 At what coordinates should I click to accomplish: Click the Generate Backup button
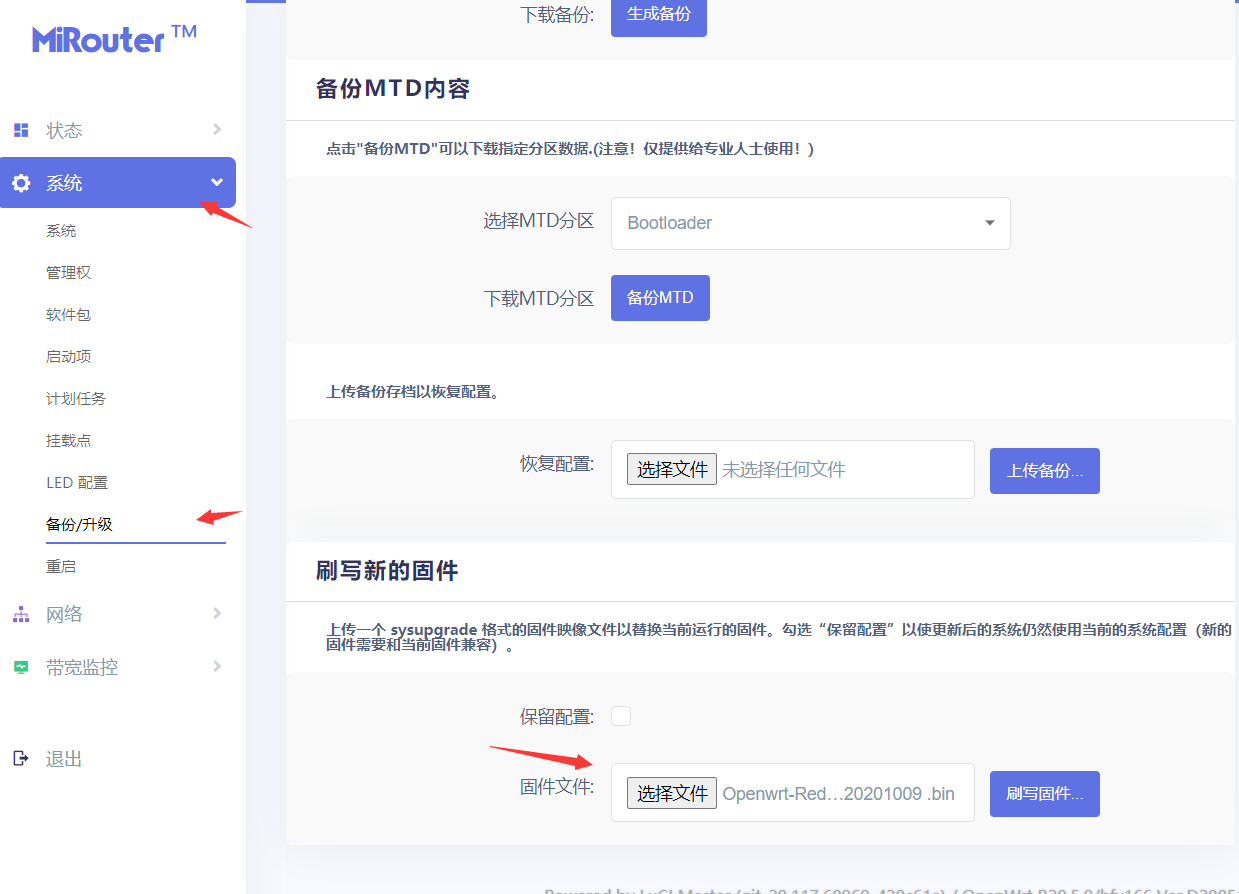coord(658,16)
